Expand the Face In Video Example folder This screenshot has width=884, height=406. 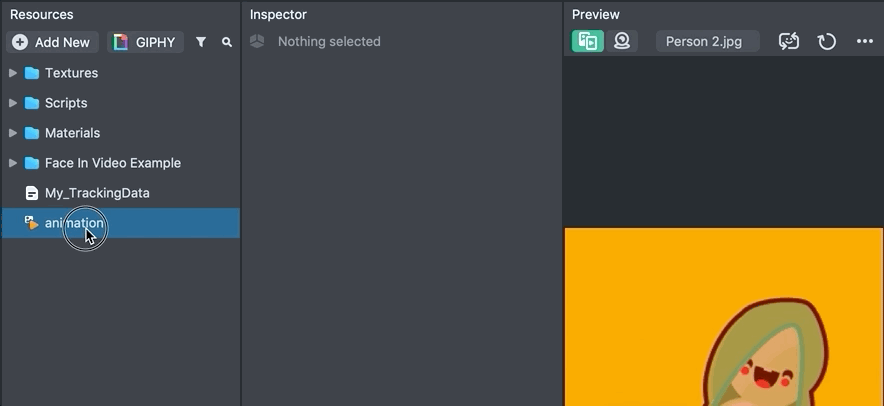coord(13,163)
